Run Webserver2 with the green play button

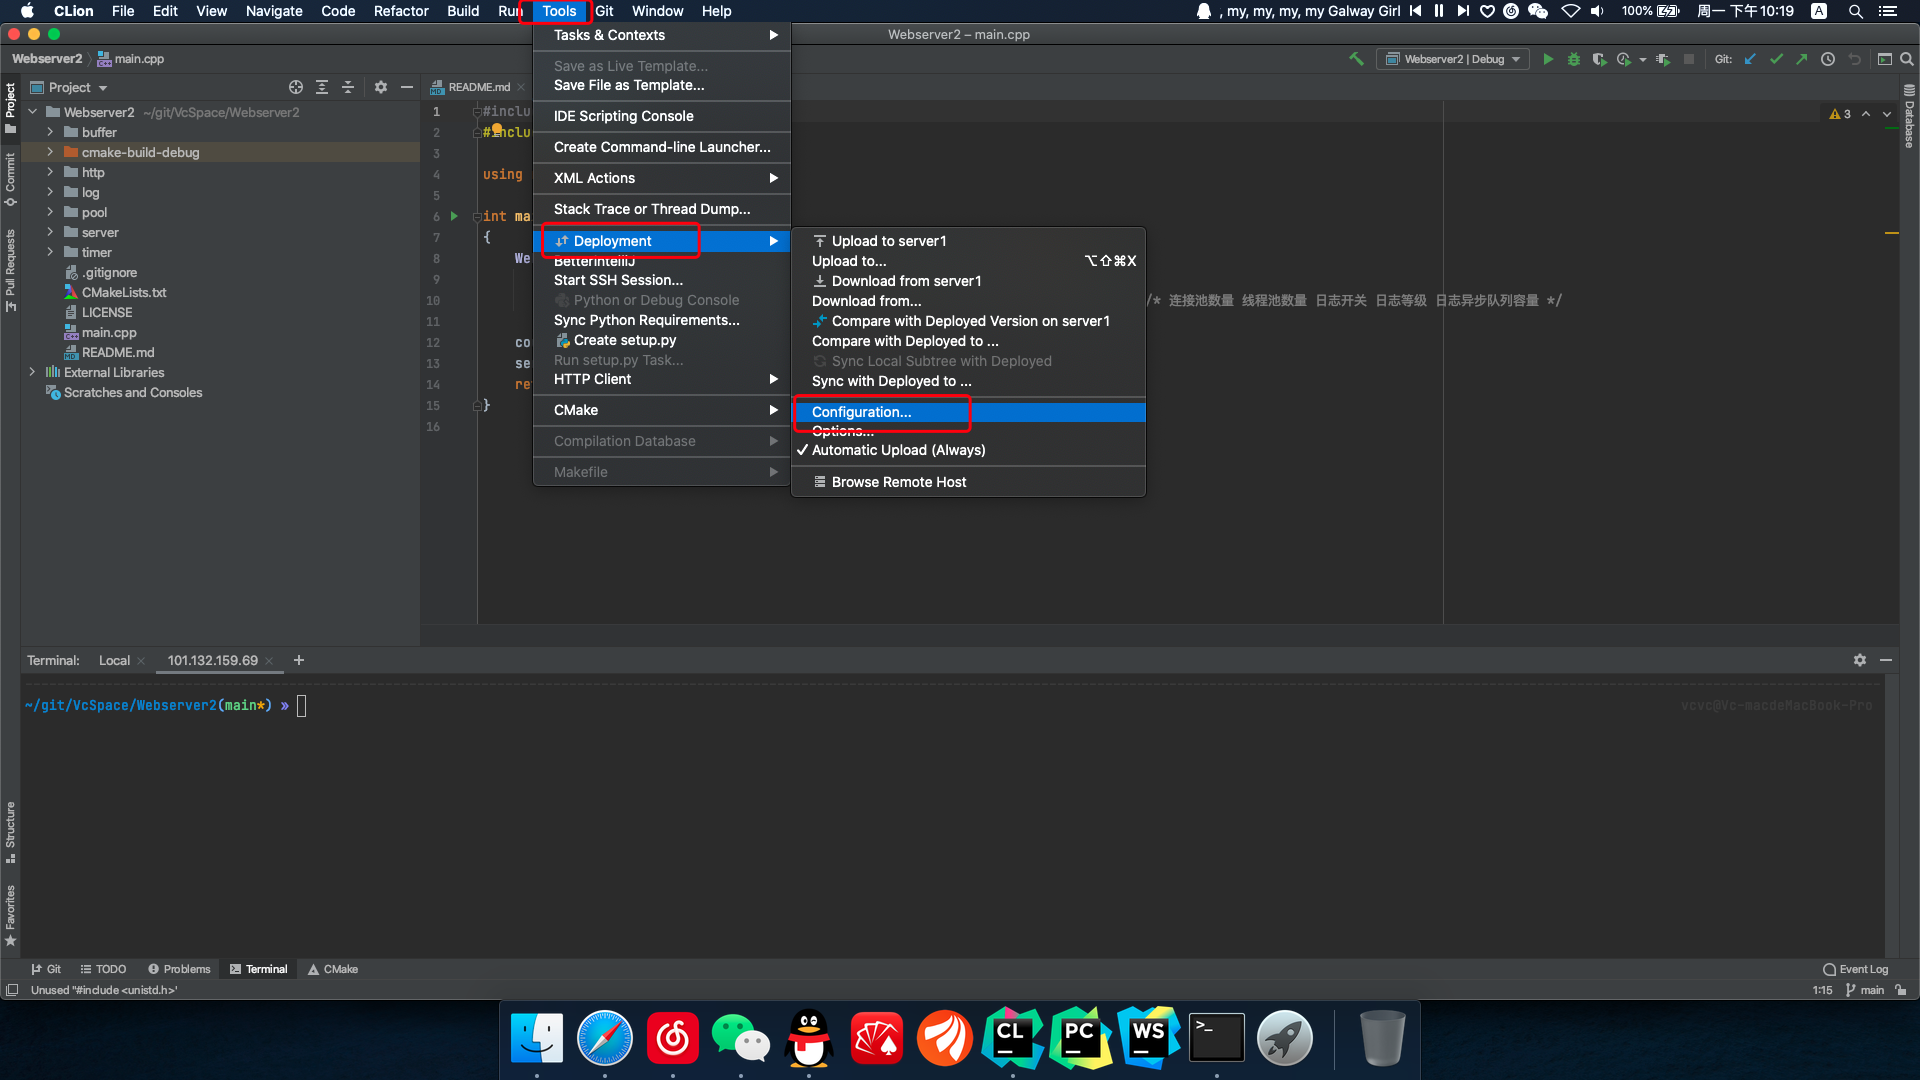click(1548, 59)
